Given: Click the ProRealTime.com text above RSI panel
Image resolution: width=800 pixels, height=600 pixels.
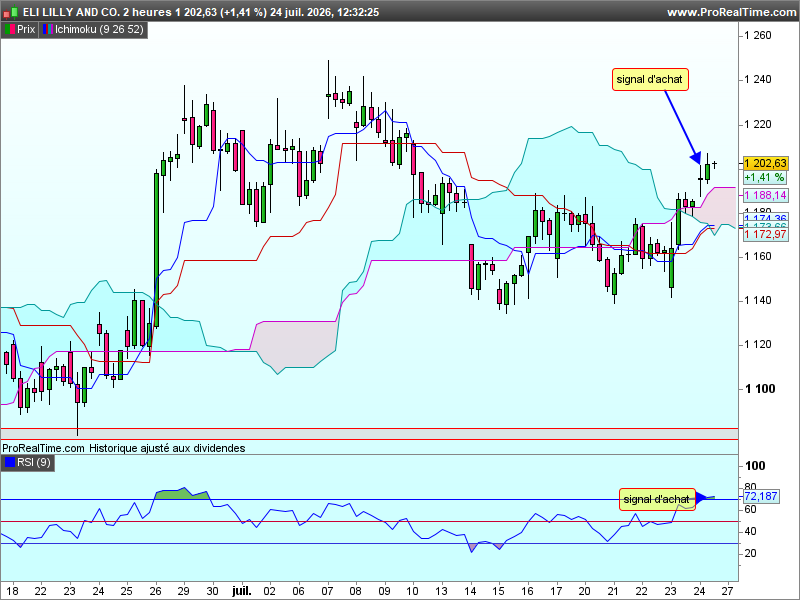Looking at the screenshot, I should click(43, 448).
